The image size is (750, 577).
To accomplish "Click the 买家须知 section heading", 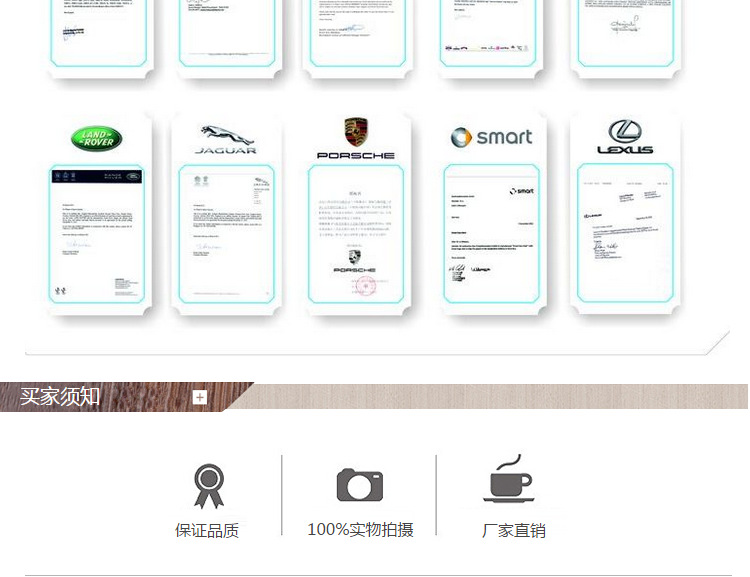I will pos(60,397).
